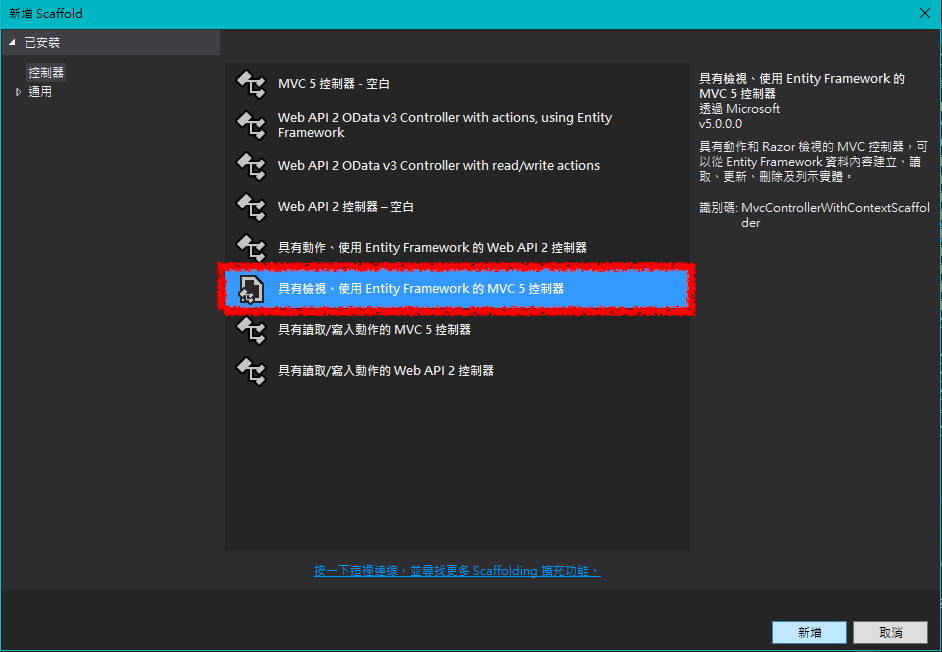The image size is (942, 652).
Task: Click the icon beside MVC 5 控制器 - 空白
Action: coord(250,85)
